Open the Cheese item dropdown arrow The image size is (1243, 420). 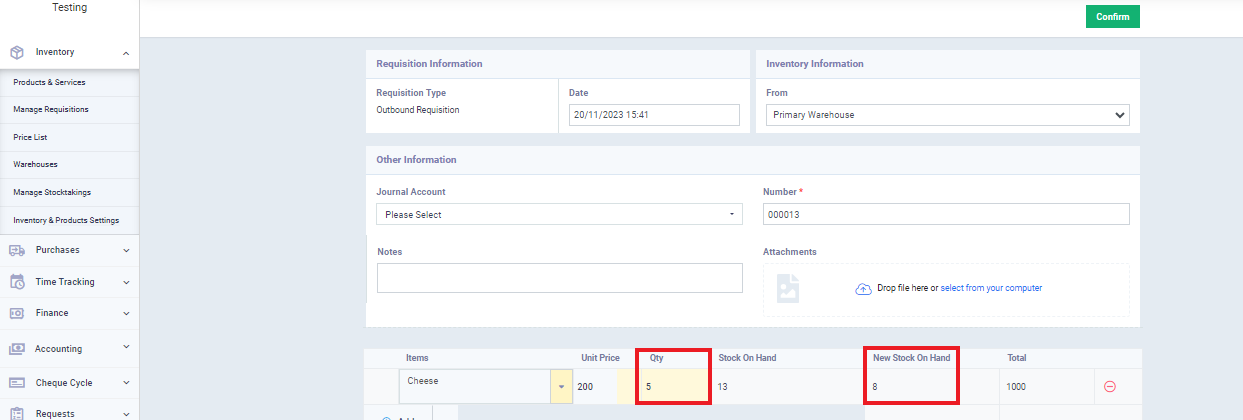point(561,386)
